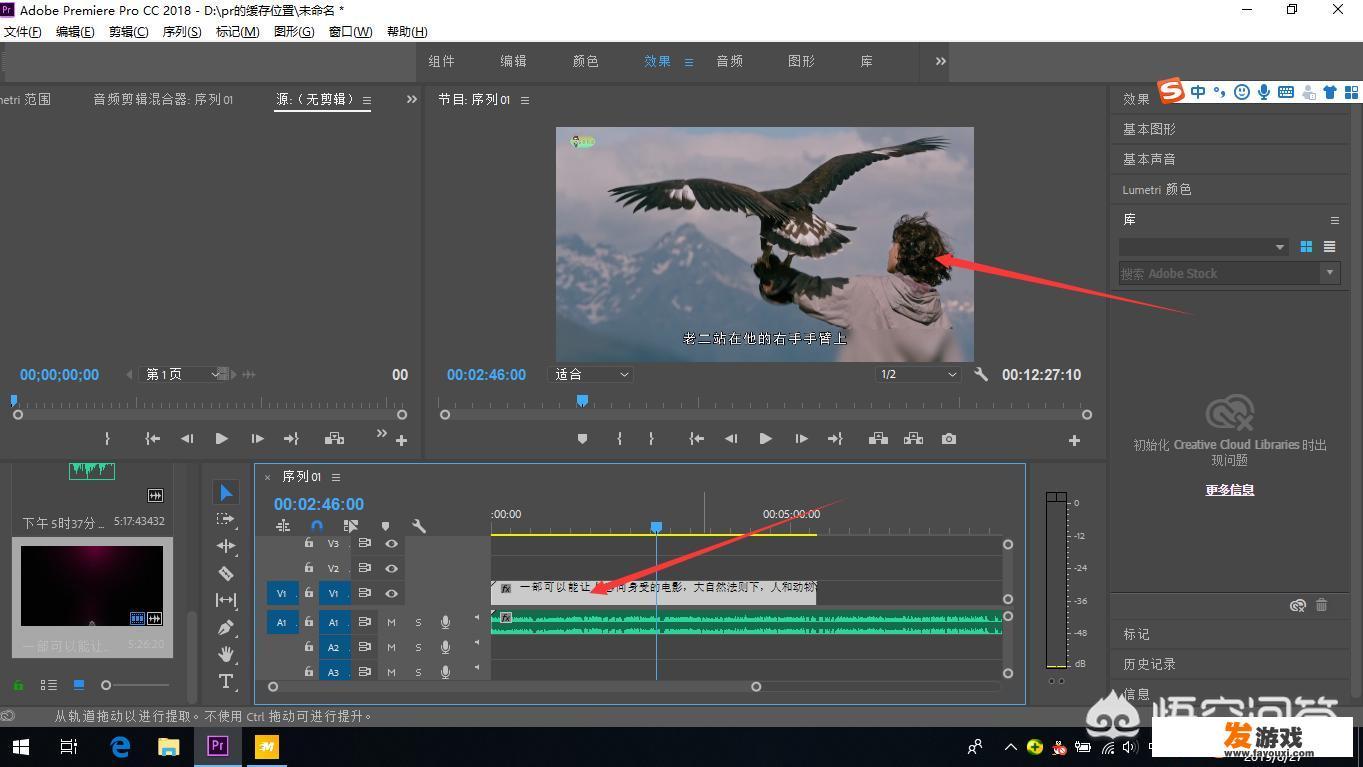Mark In point in program monitor

pos(619,439)
